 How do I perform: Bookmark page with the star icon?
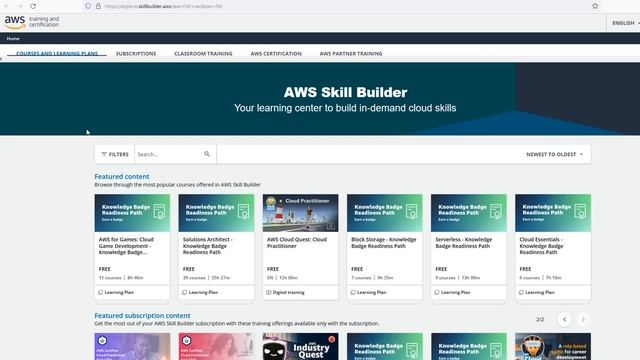[595, 6]
